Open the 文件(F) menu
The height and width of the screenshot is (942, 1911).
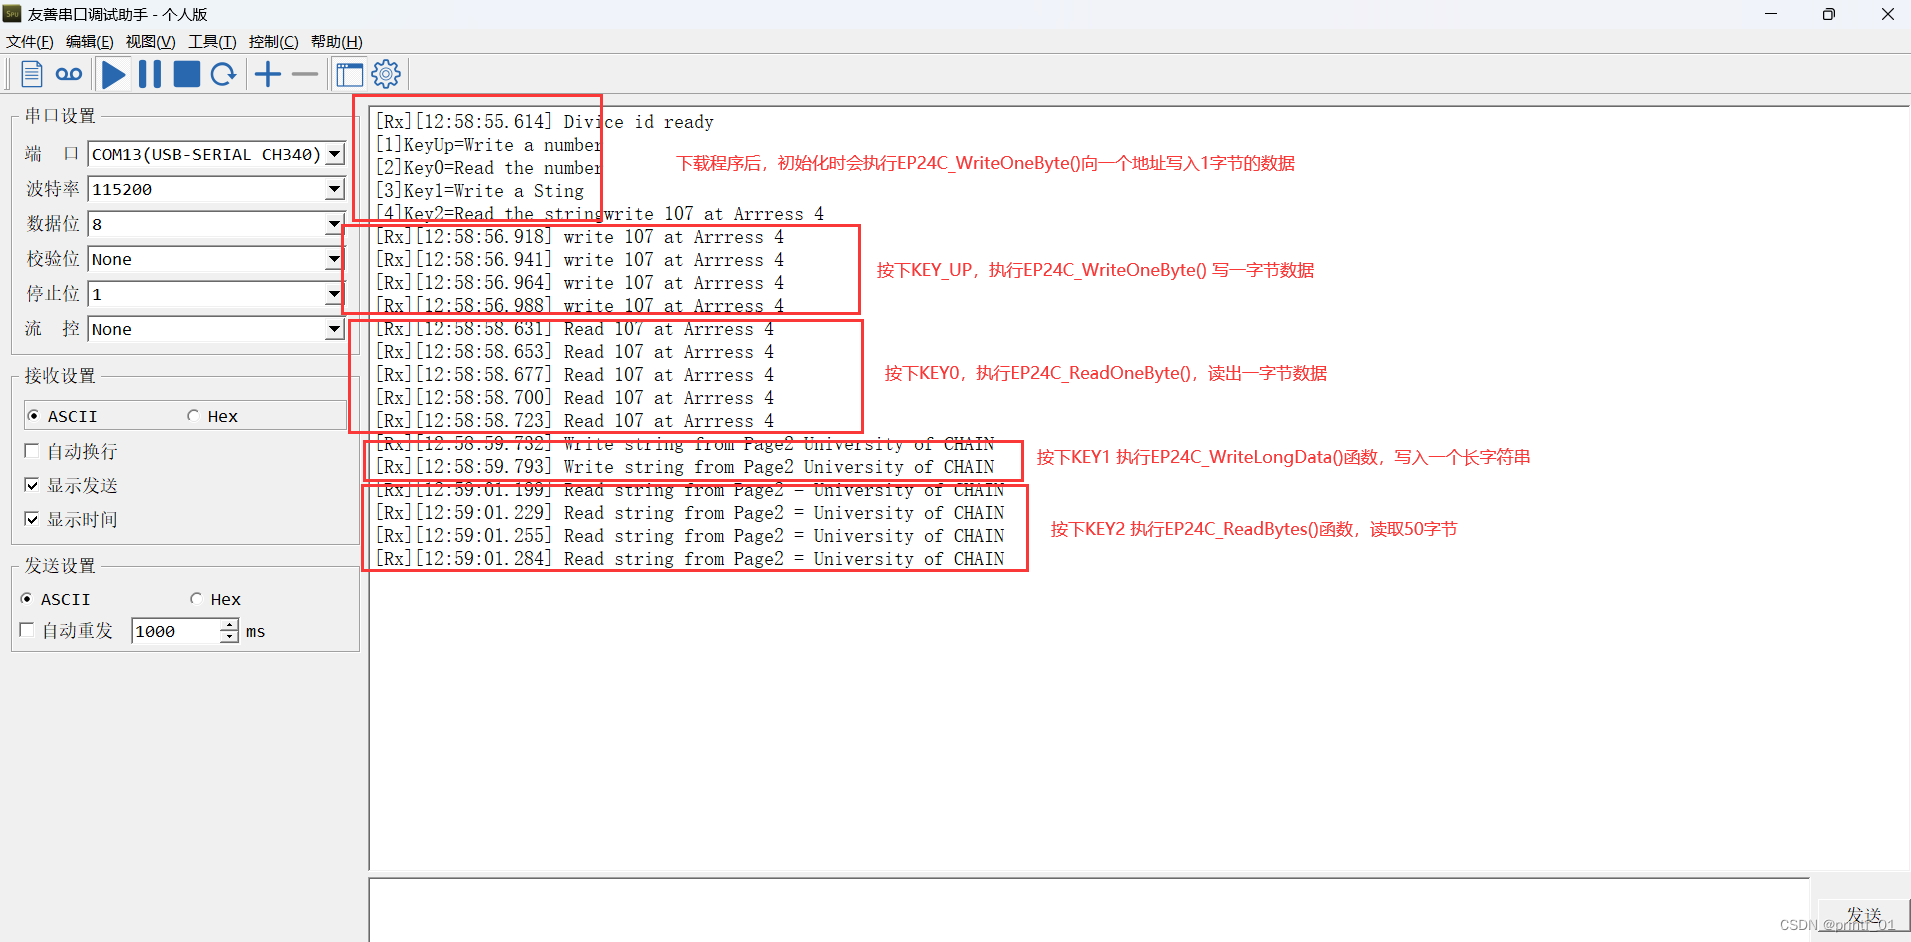pyautogui.click(x=30, y=41)
